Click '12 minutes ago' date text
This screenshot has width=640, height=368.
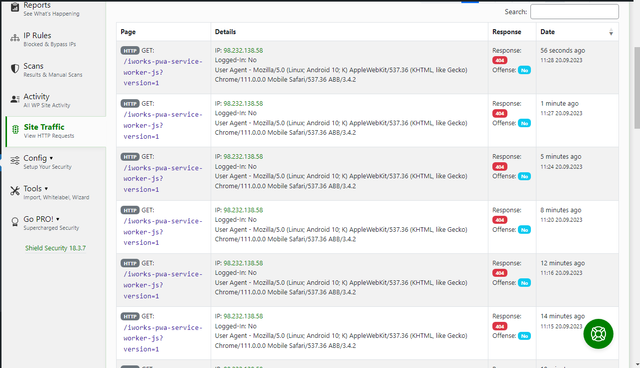tap(562, 263)
